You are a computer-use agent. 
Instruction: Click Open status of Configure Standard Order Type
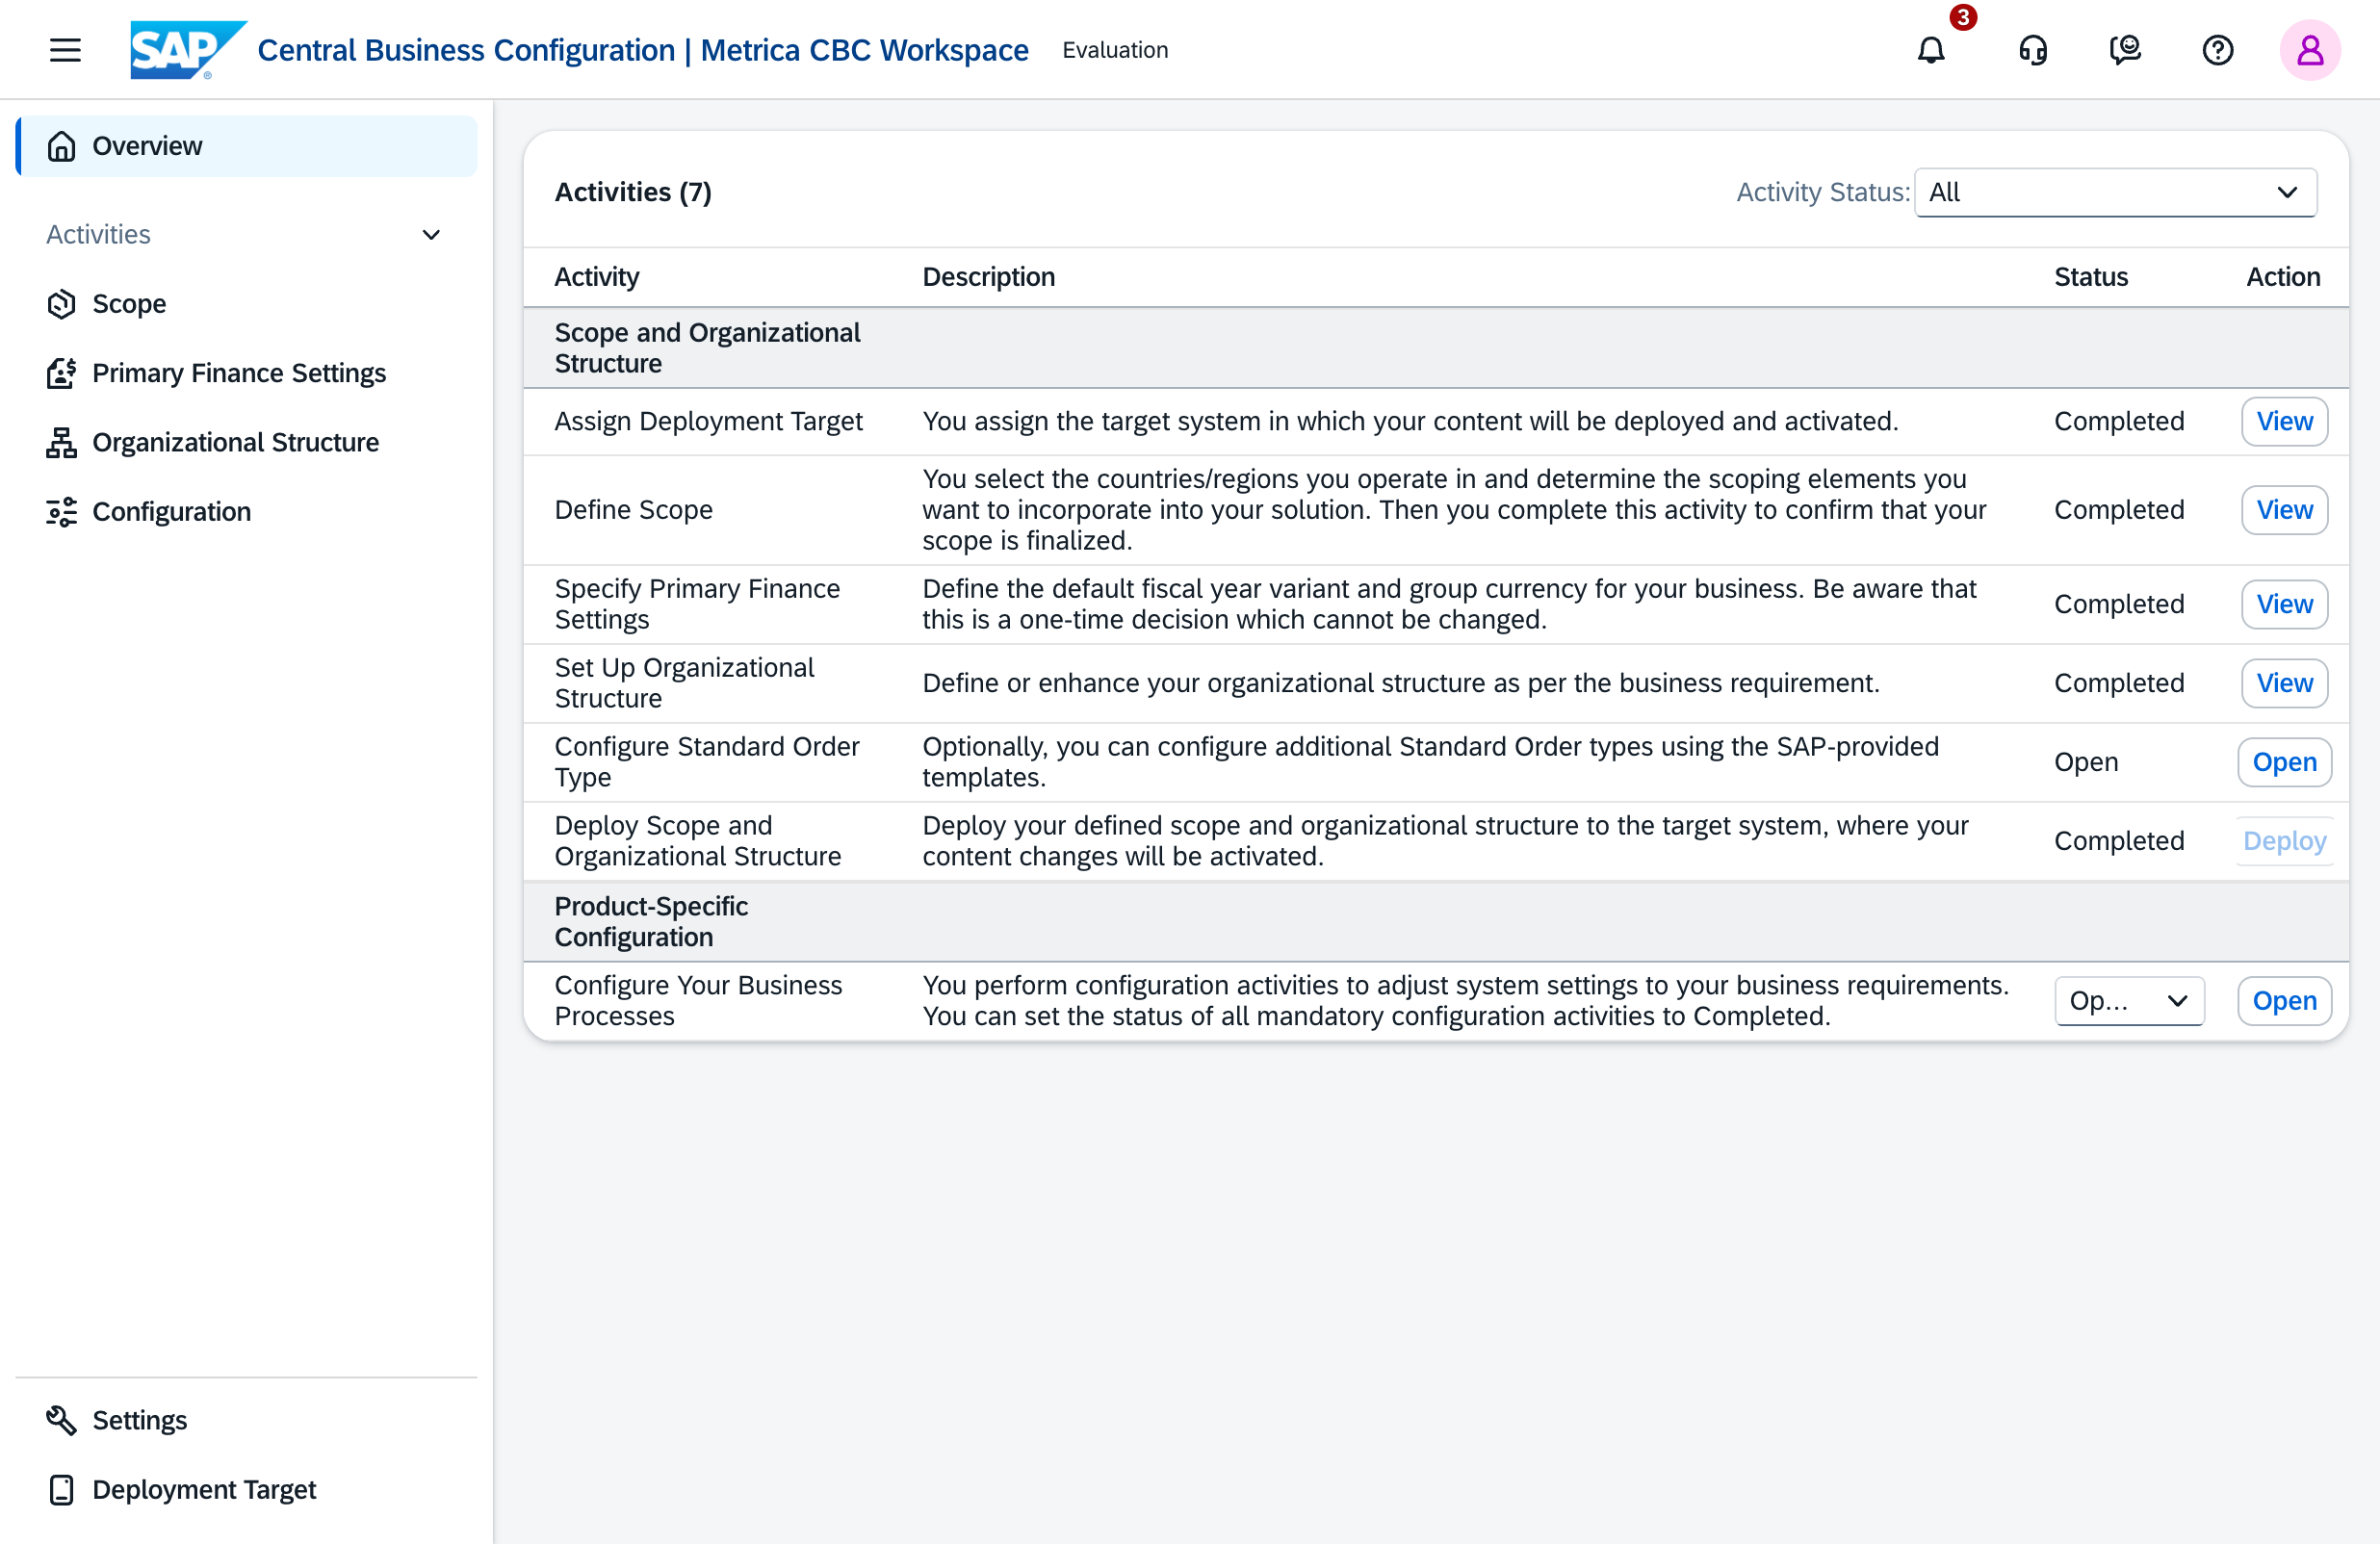(x=2086, y=762)
